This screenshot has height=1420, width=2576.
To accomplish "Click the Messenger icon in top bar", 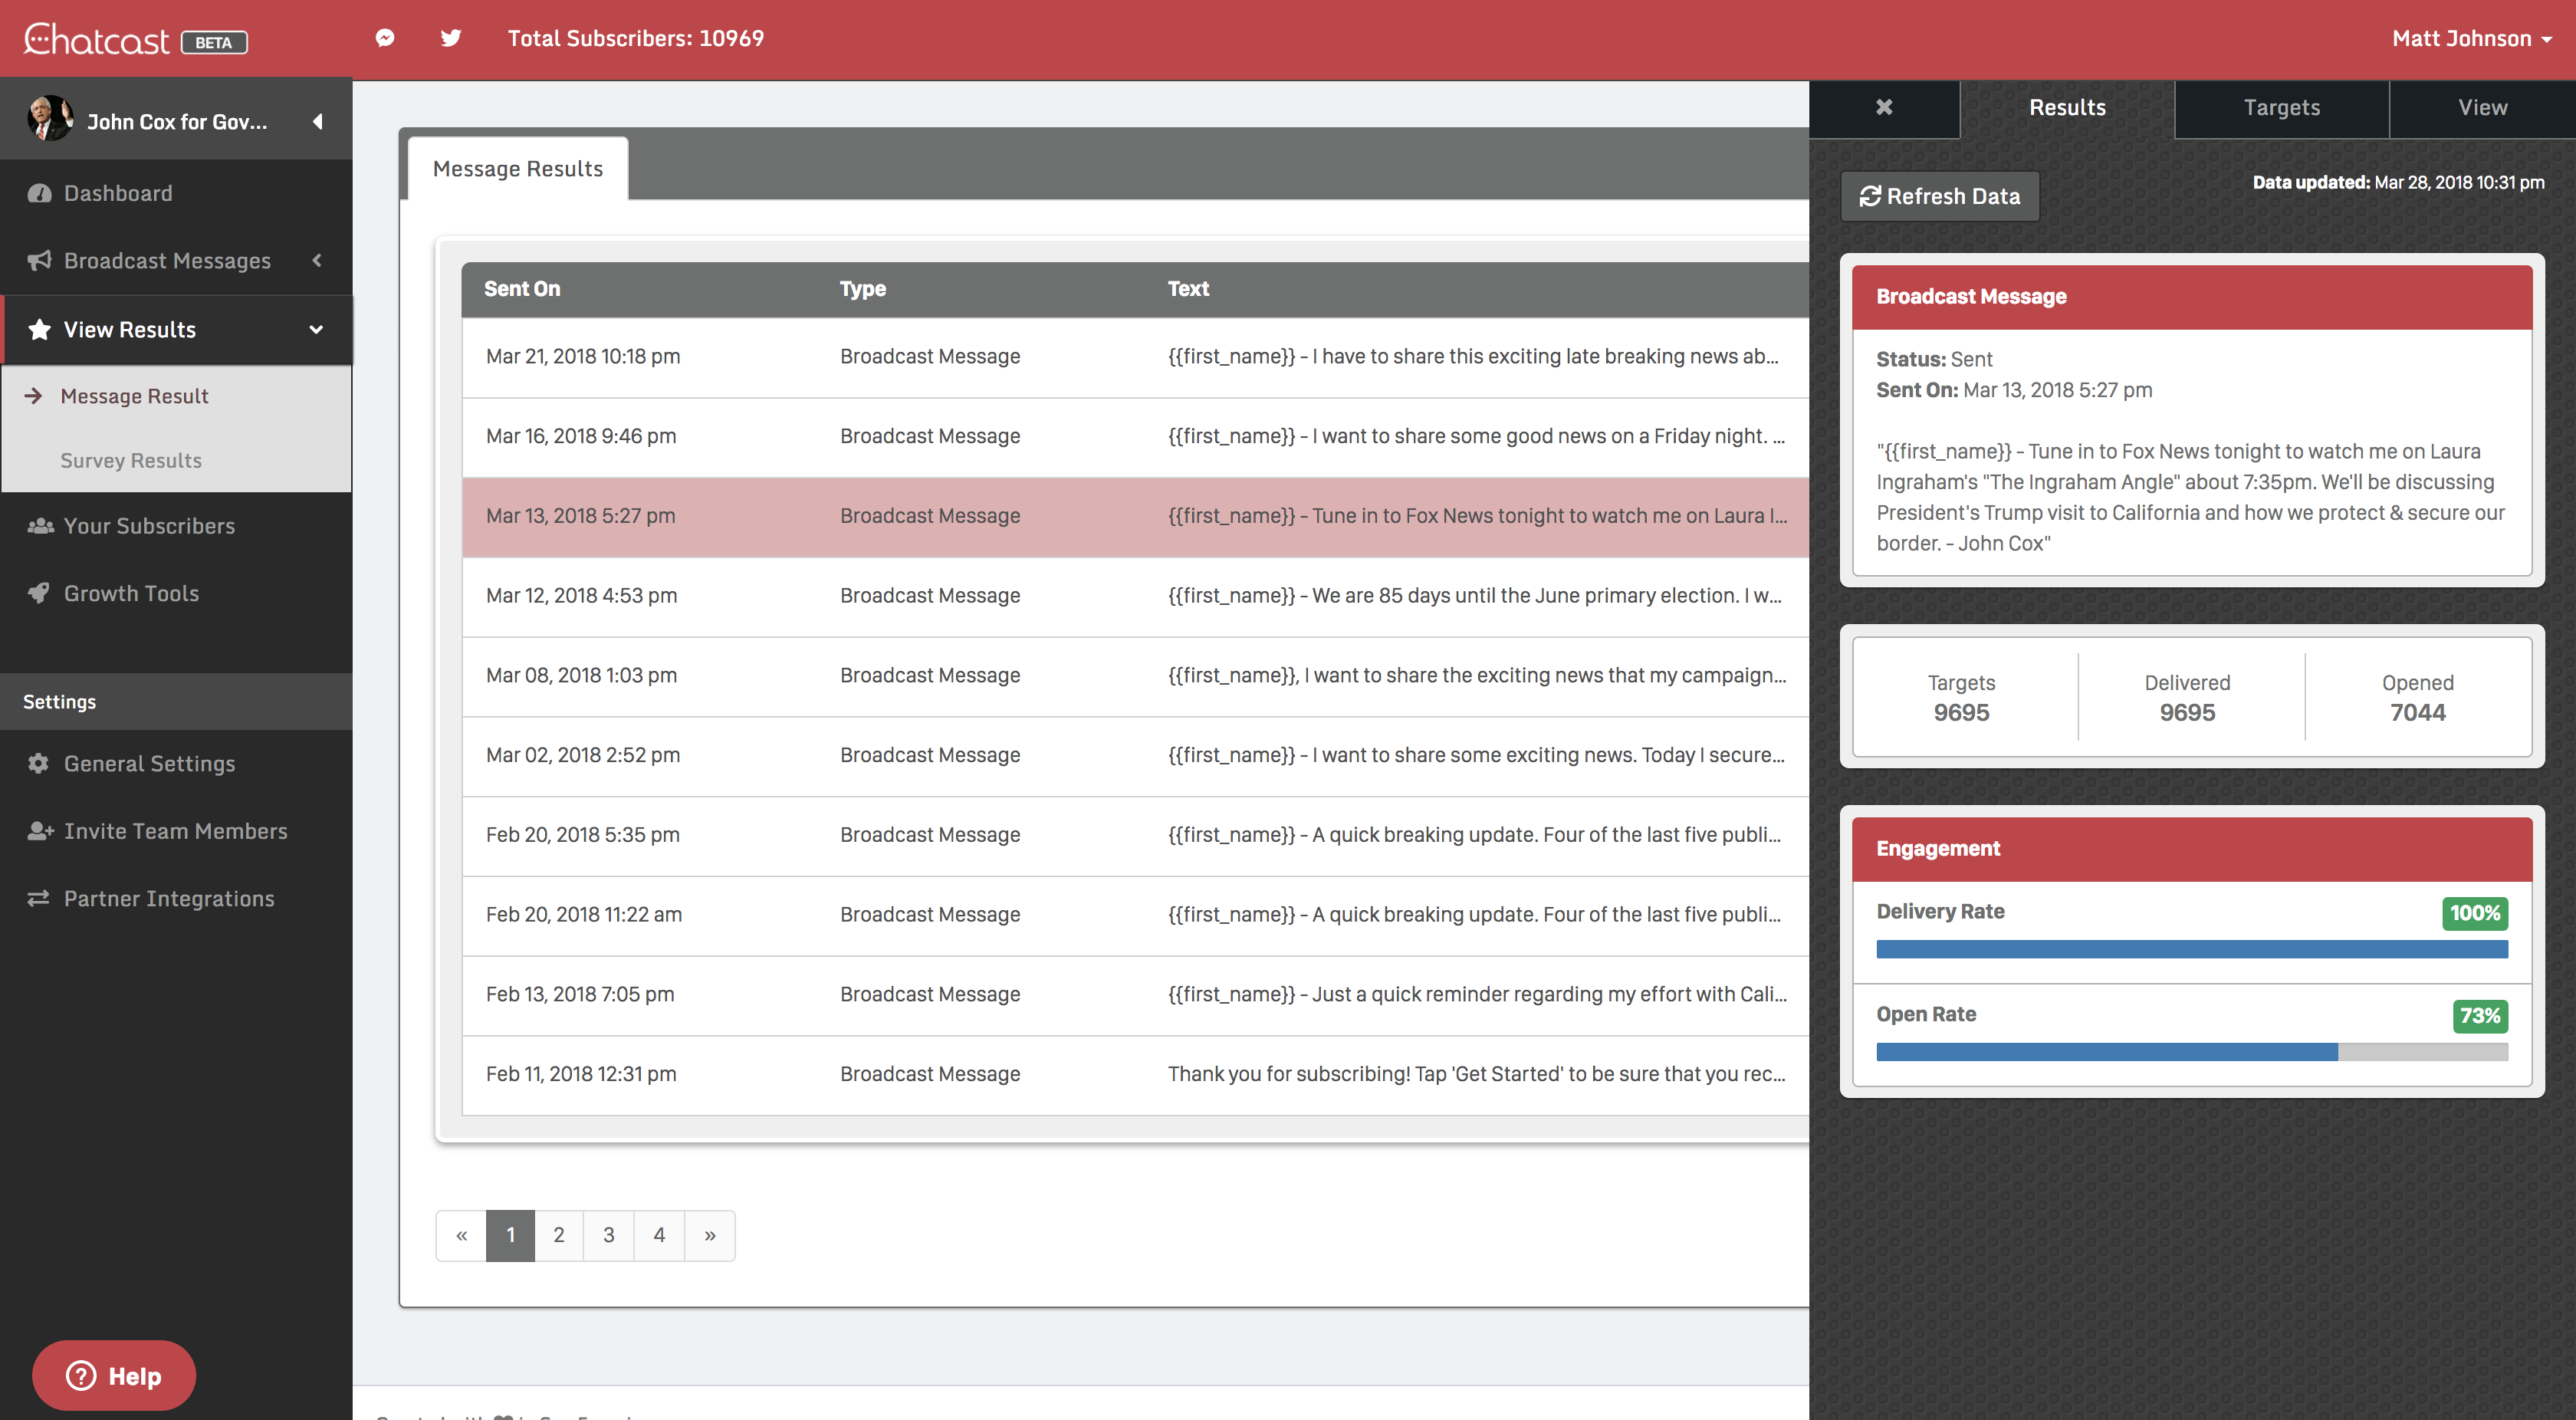I will [385, 38].
